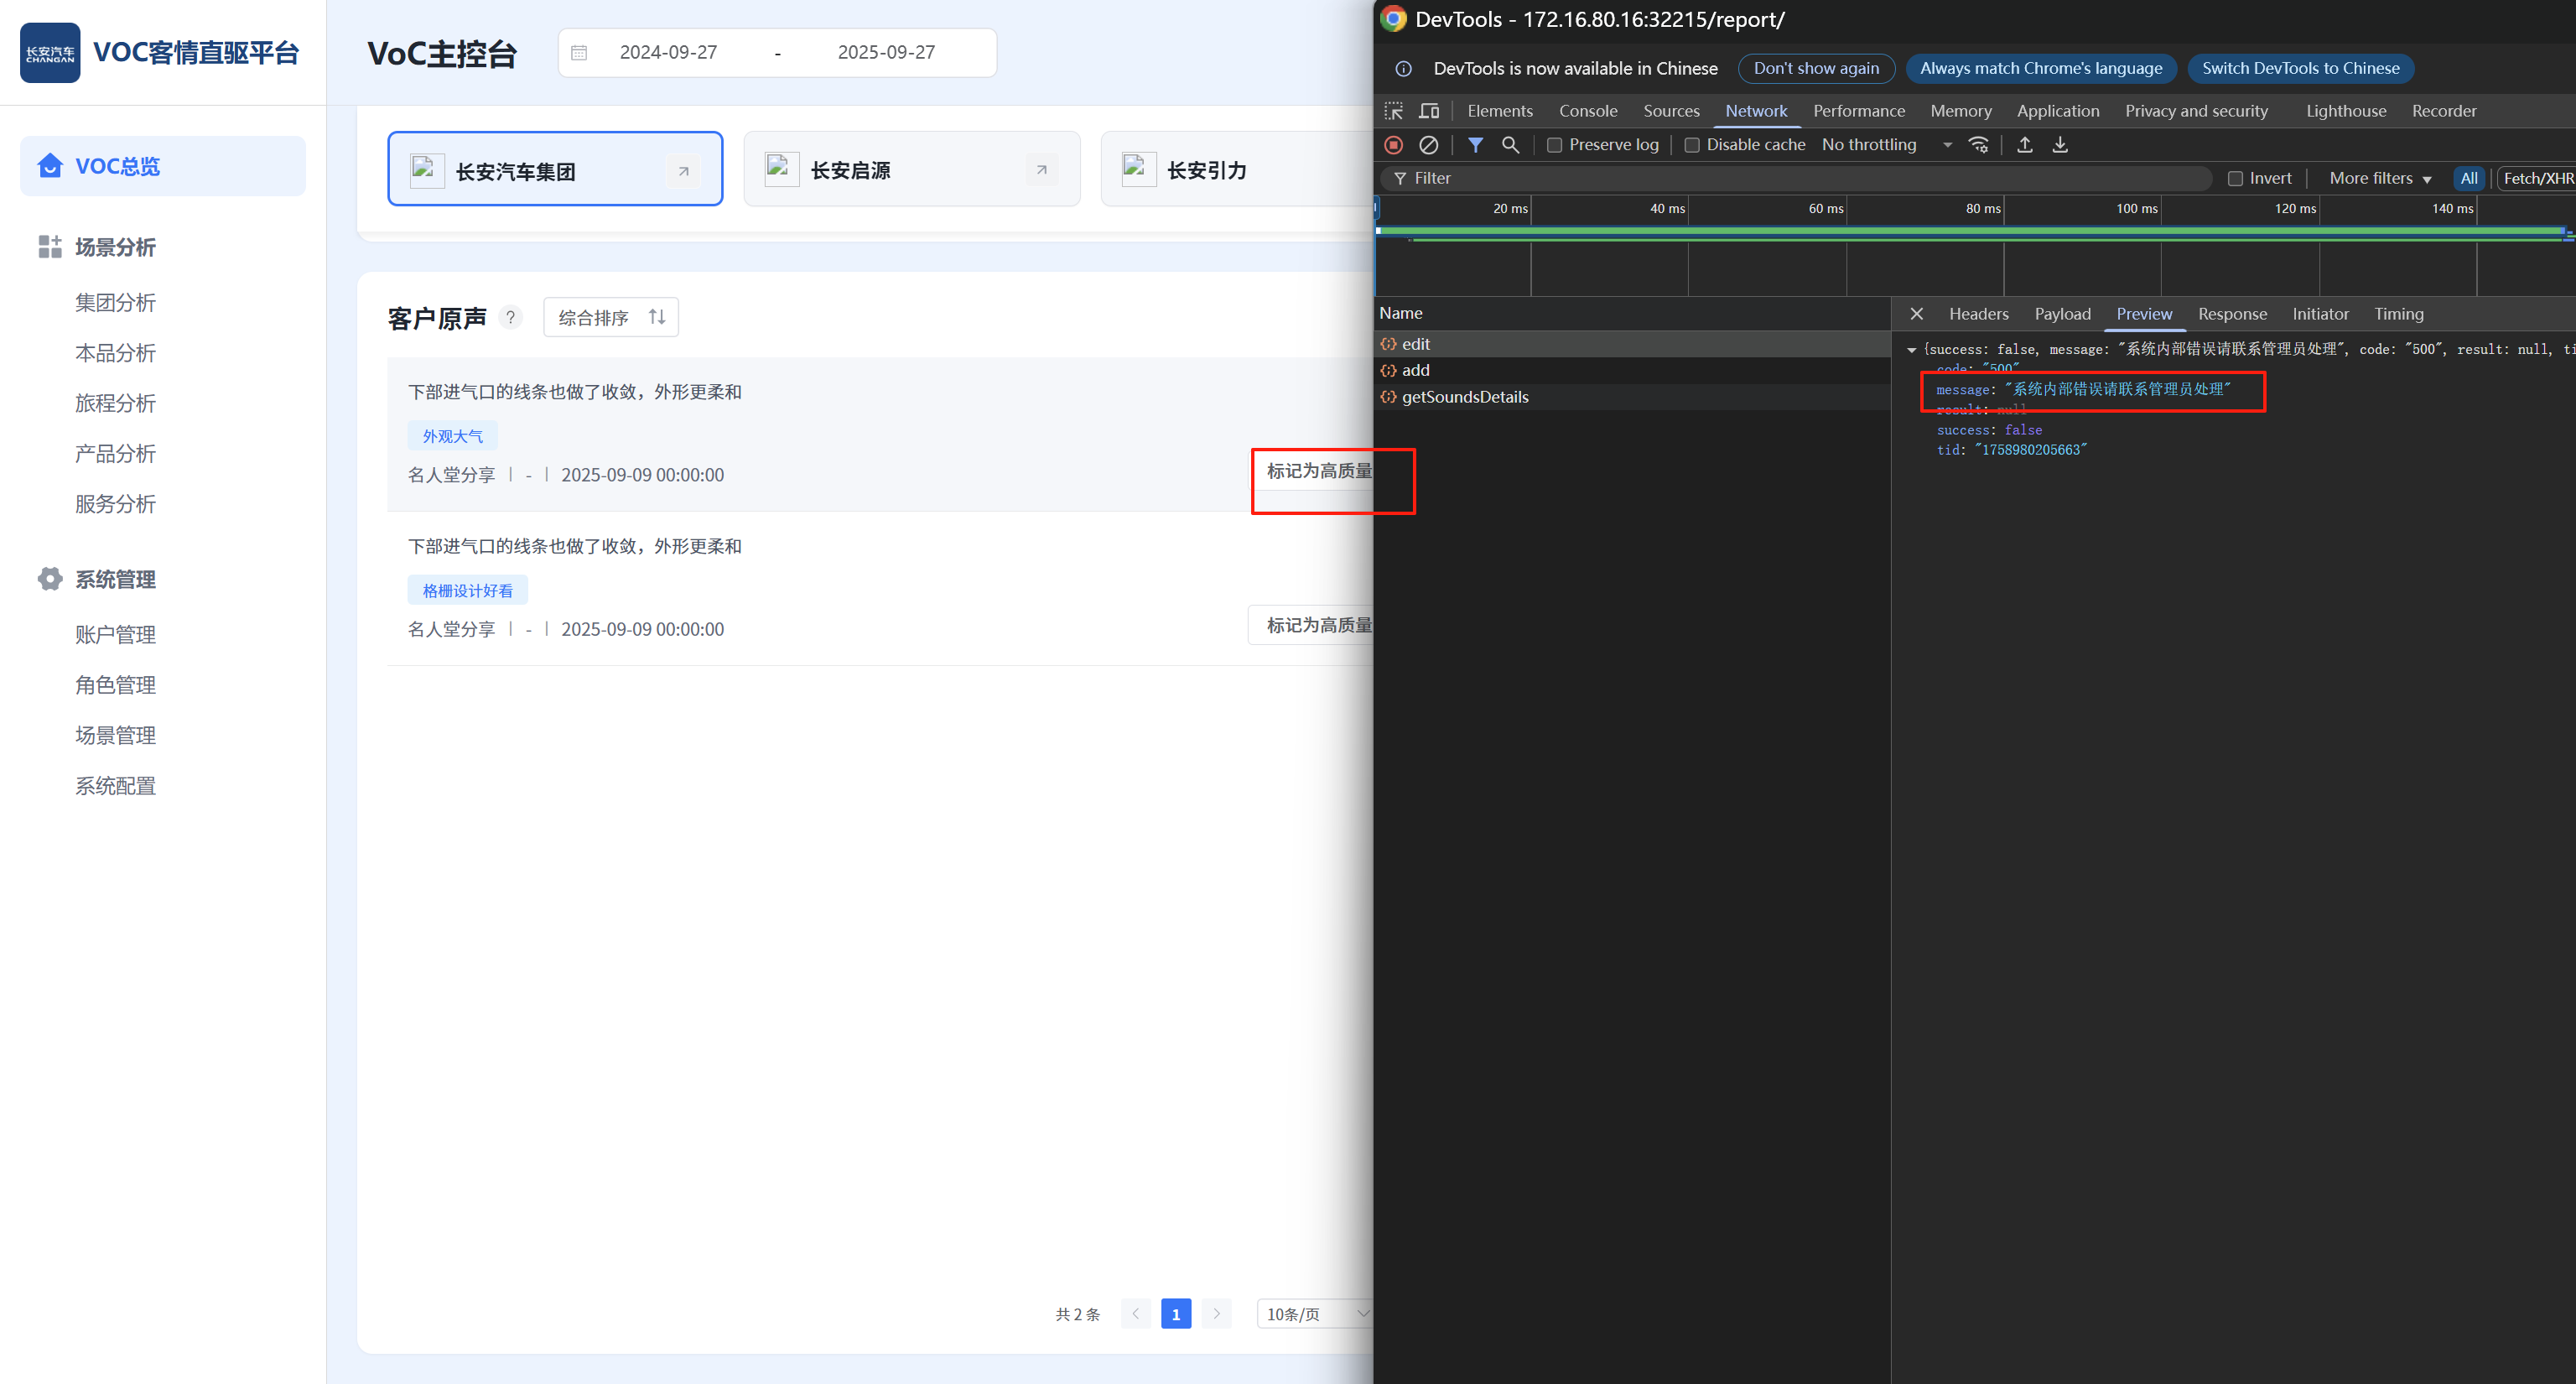The image size is (2576, 1384).
Task: Click the import HAR upload icon
Action: 2024,145
